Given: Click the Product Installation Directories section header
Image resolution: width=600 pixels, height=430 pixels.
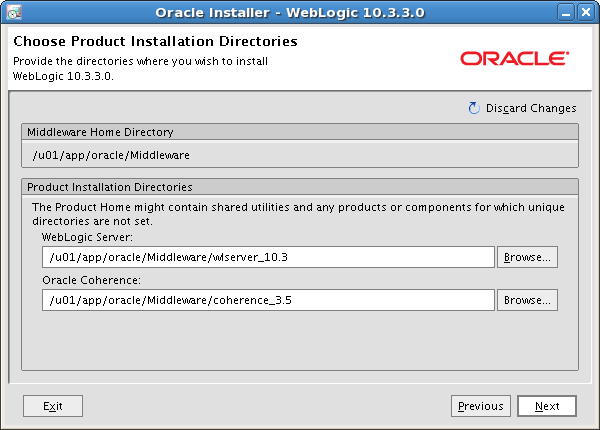Looking at the screenshot, I should [110, 186].
